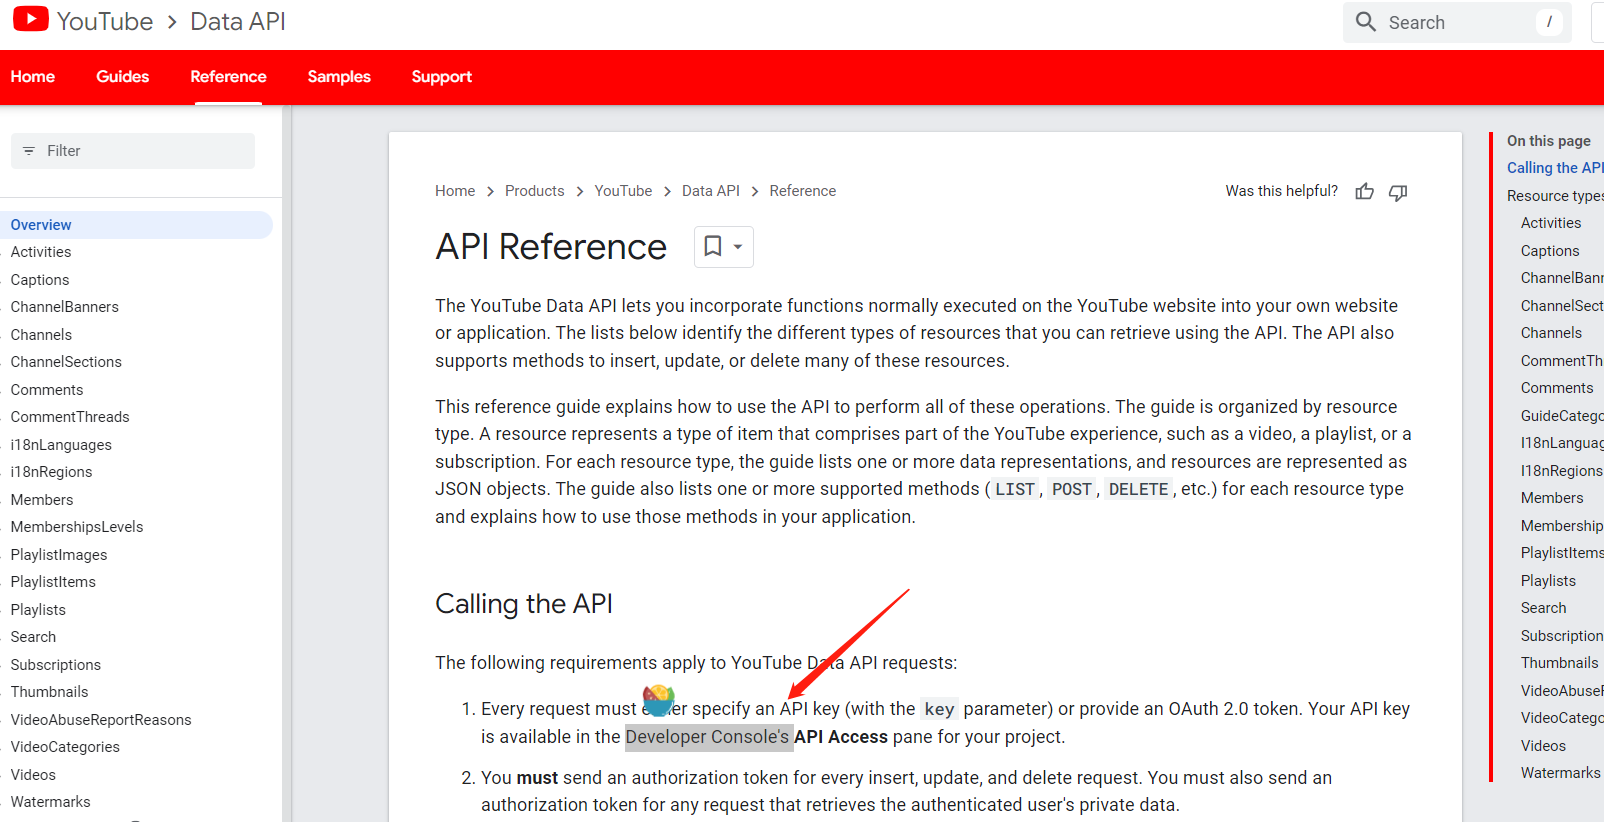
Task: Click the Data API header link
Action: click(x=238, y=21)
